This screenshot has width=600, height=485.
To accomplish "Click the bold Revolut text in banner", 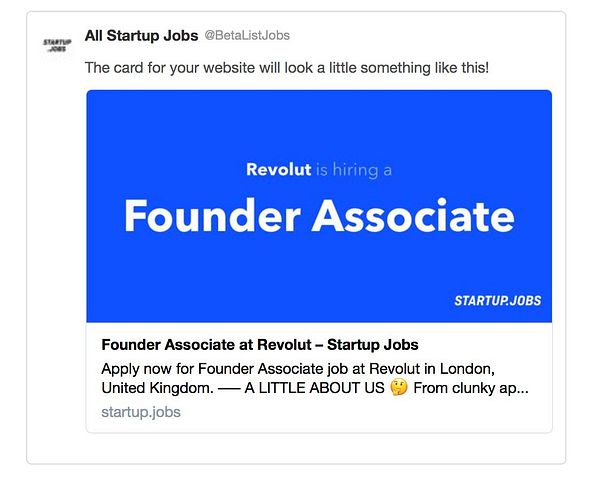I will 277,169.
